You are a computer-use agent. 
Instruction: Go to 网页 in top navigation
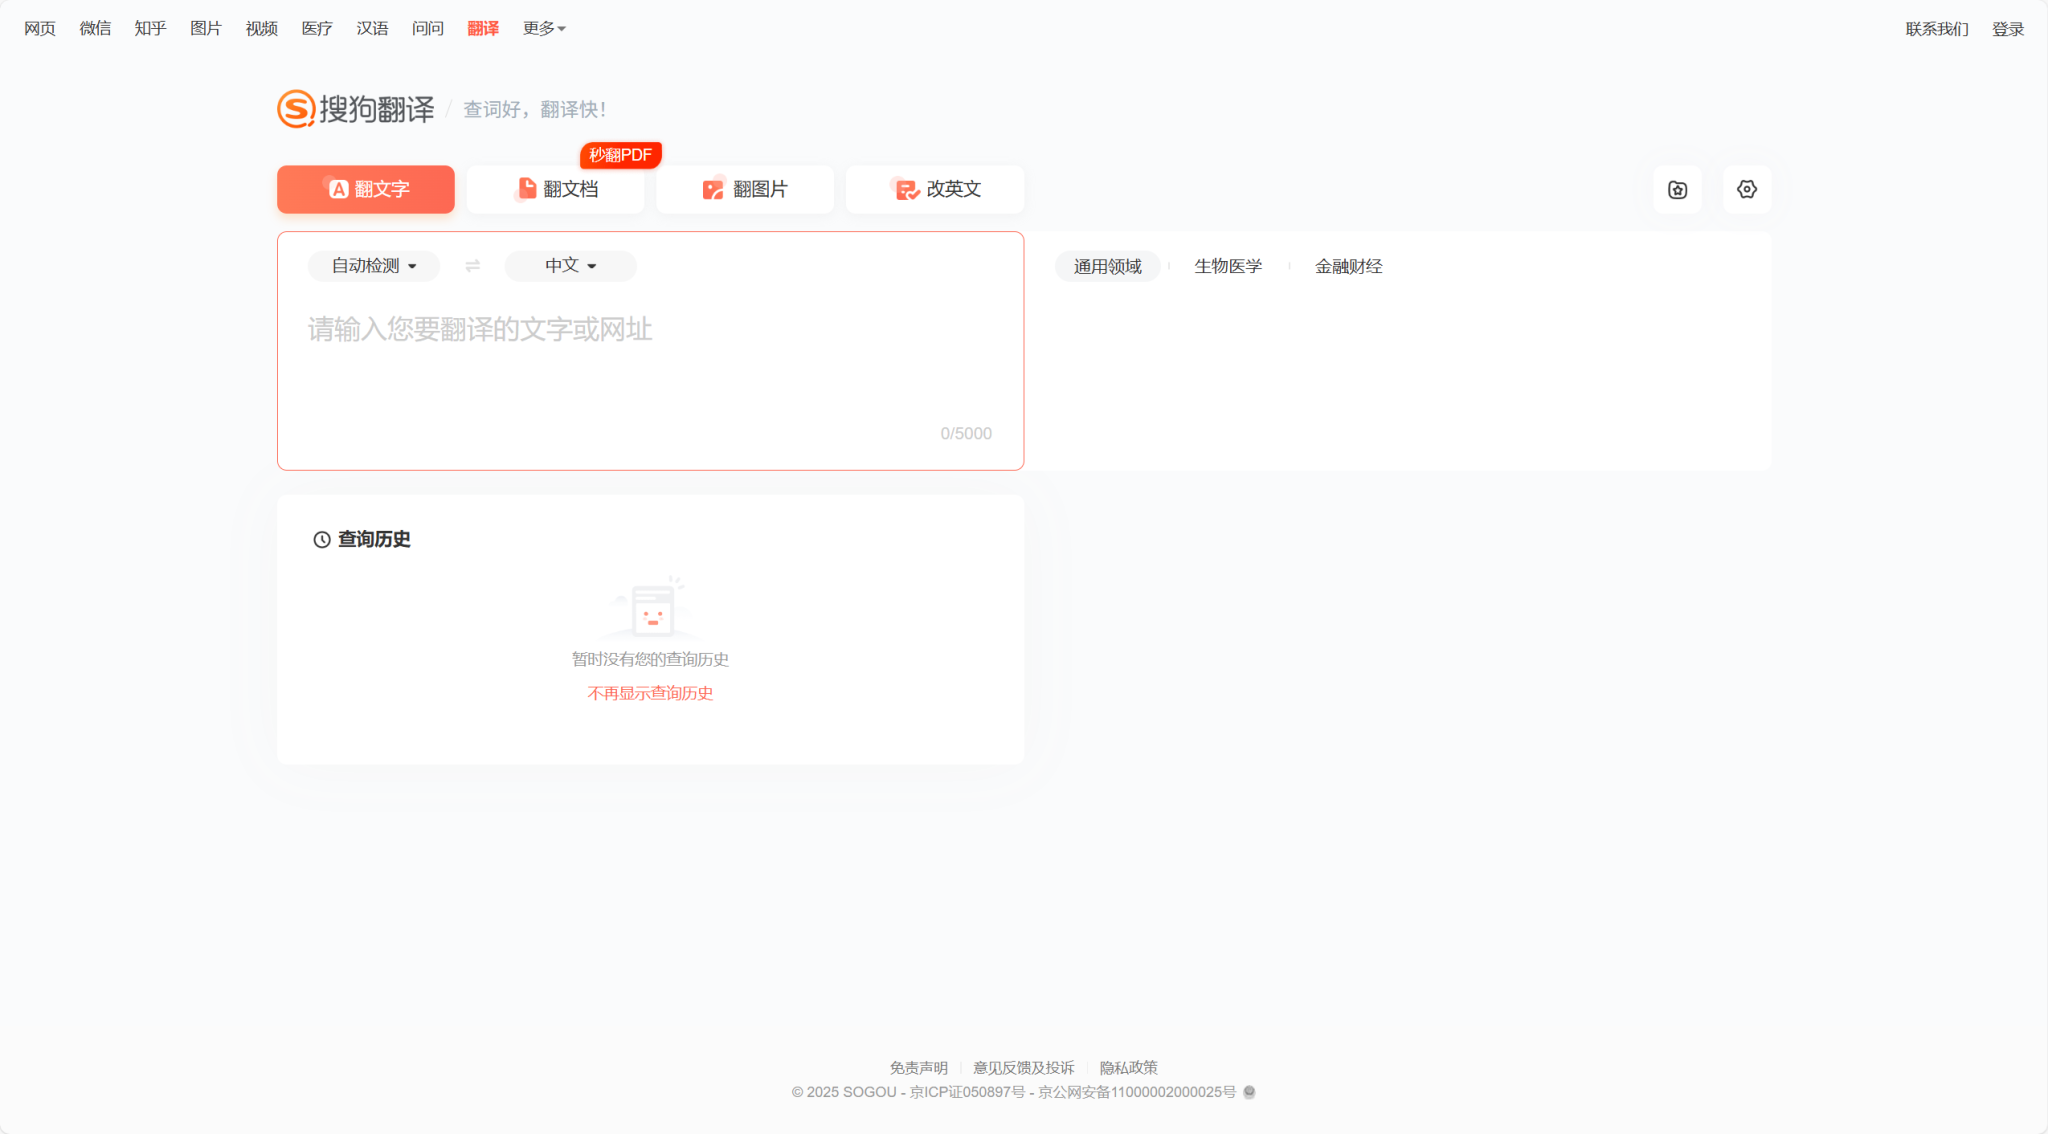coord(40,29)
